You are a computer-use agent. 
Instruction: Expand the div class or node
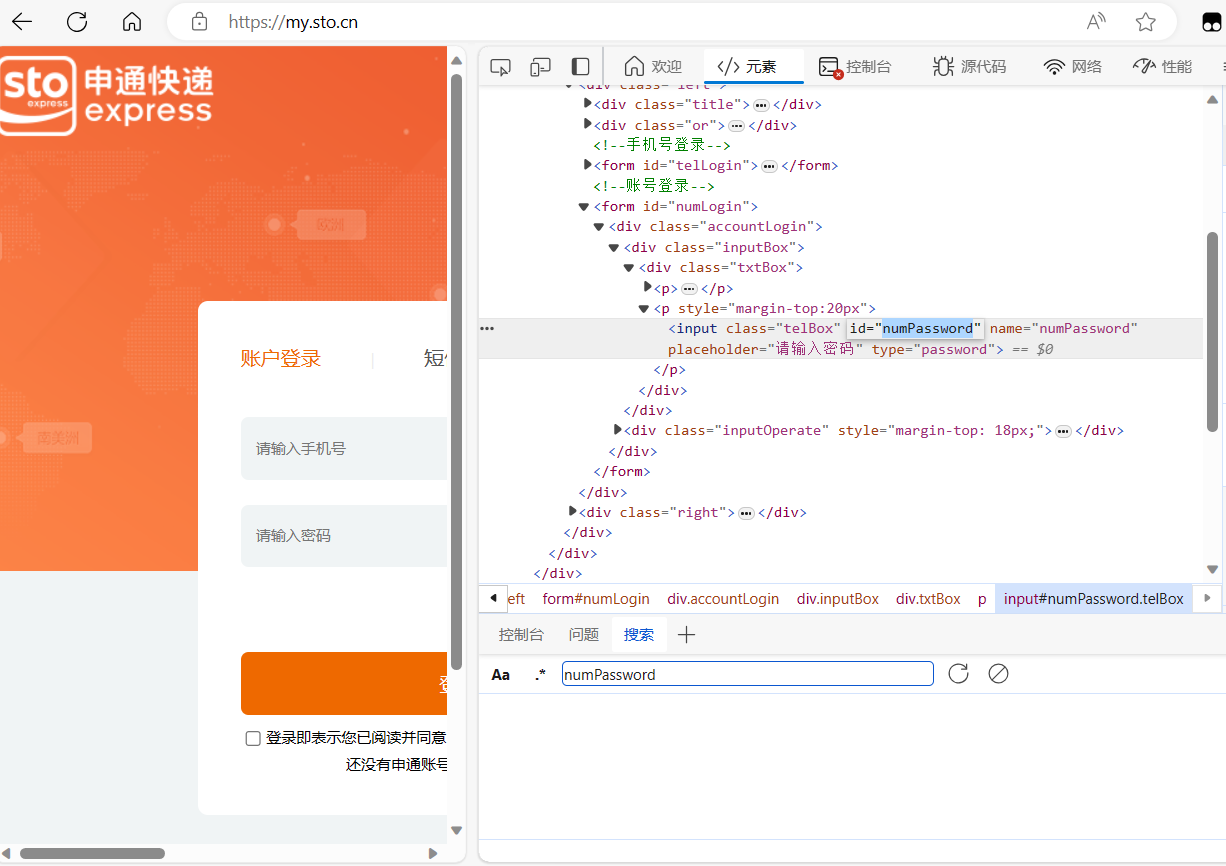pyautogui.click(x=588, y=124)
